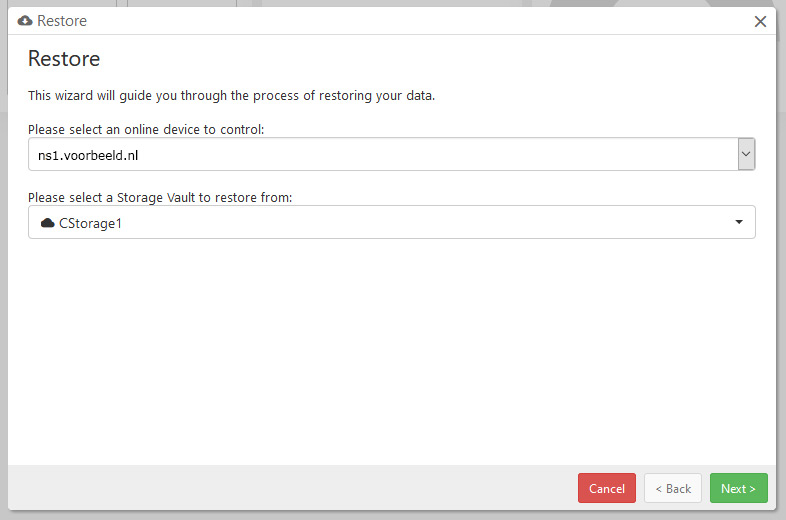Viewport: 786px width, 520px height.
Task: Click the large Restore heading
Action: 64,59
